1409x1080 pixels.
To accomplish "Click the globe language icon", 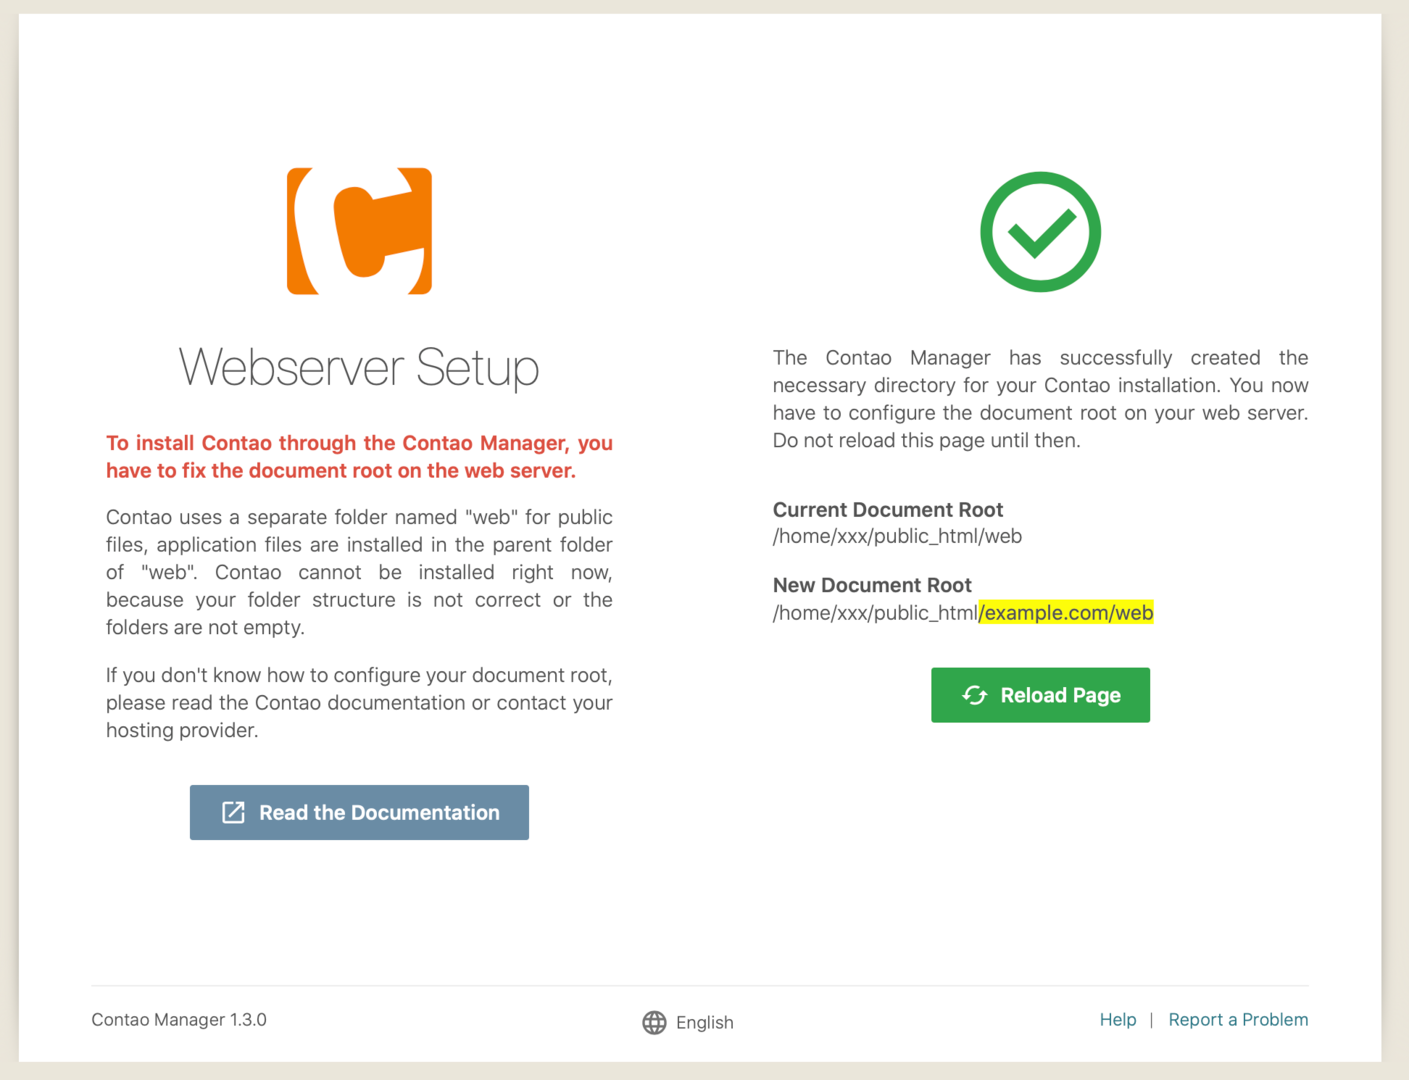I will click(654, 1022).
